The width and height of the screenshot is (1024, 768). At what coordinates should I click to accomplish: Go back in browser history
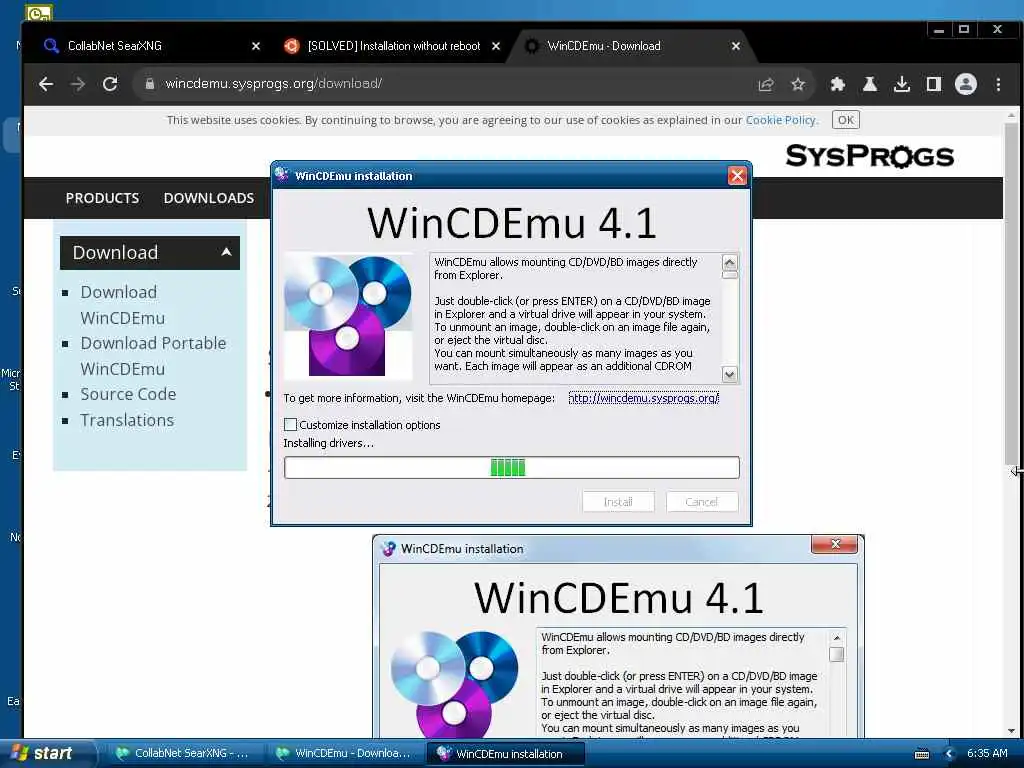[x=46, y=84]
